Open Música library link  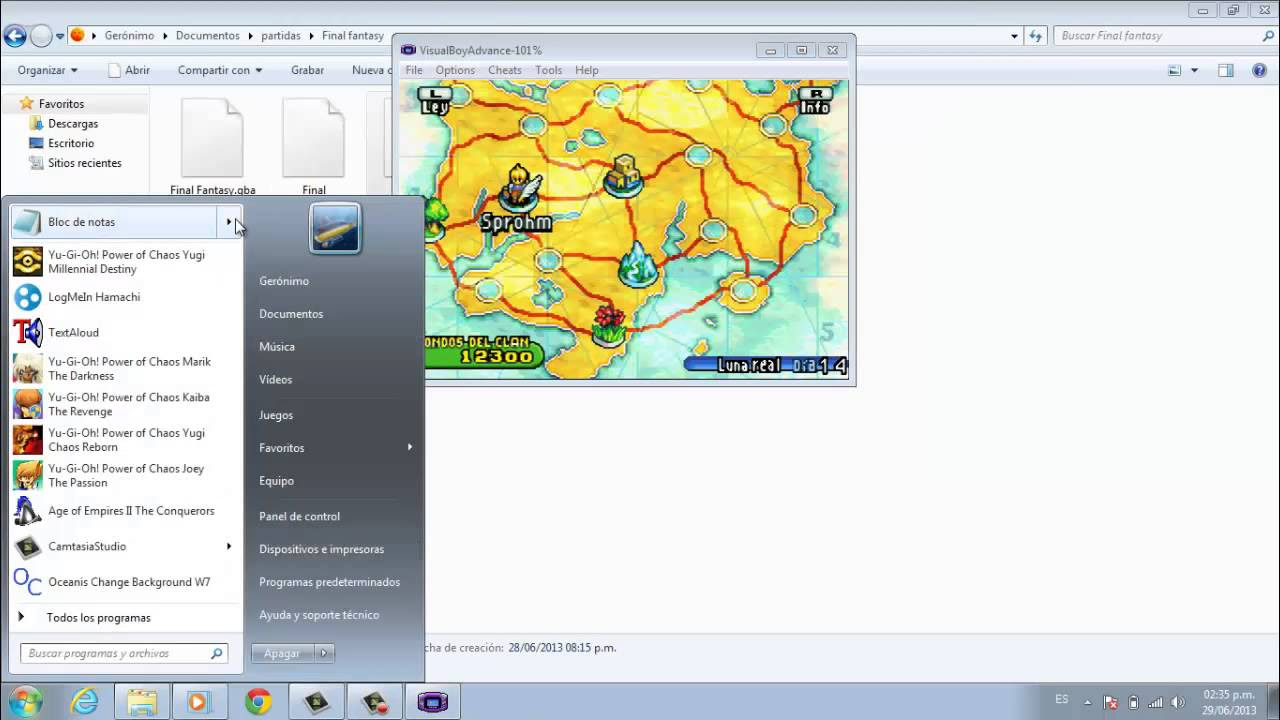click(277, 347)
